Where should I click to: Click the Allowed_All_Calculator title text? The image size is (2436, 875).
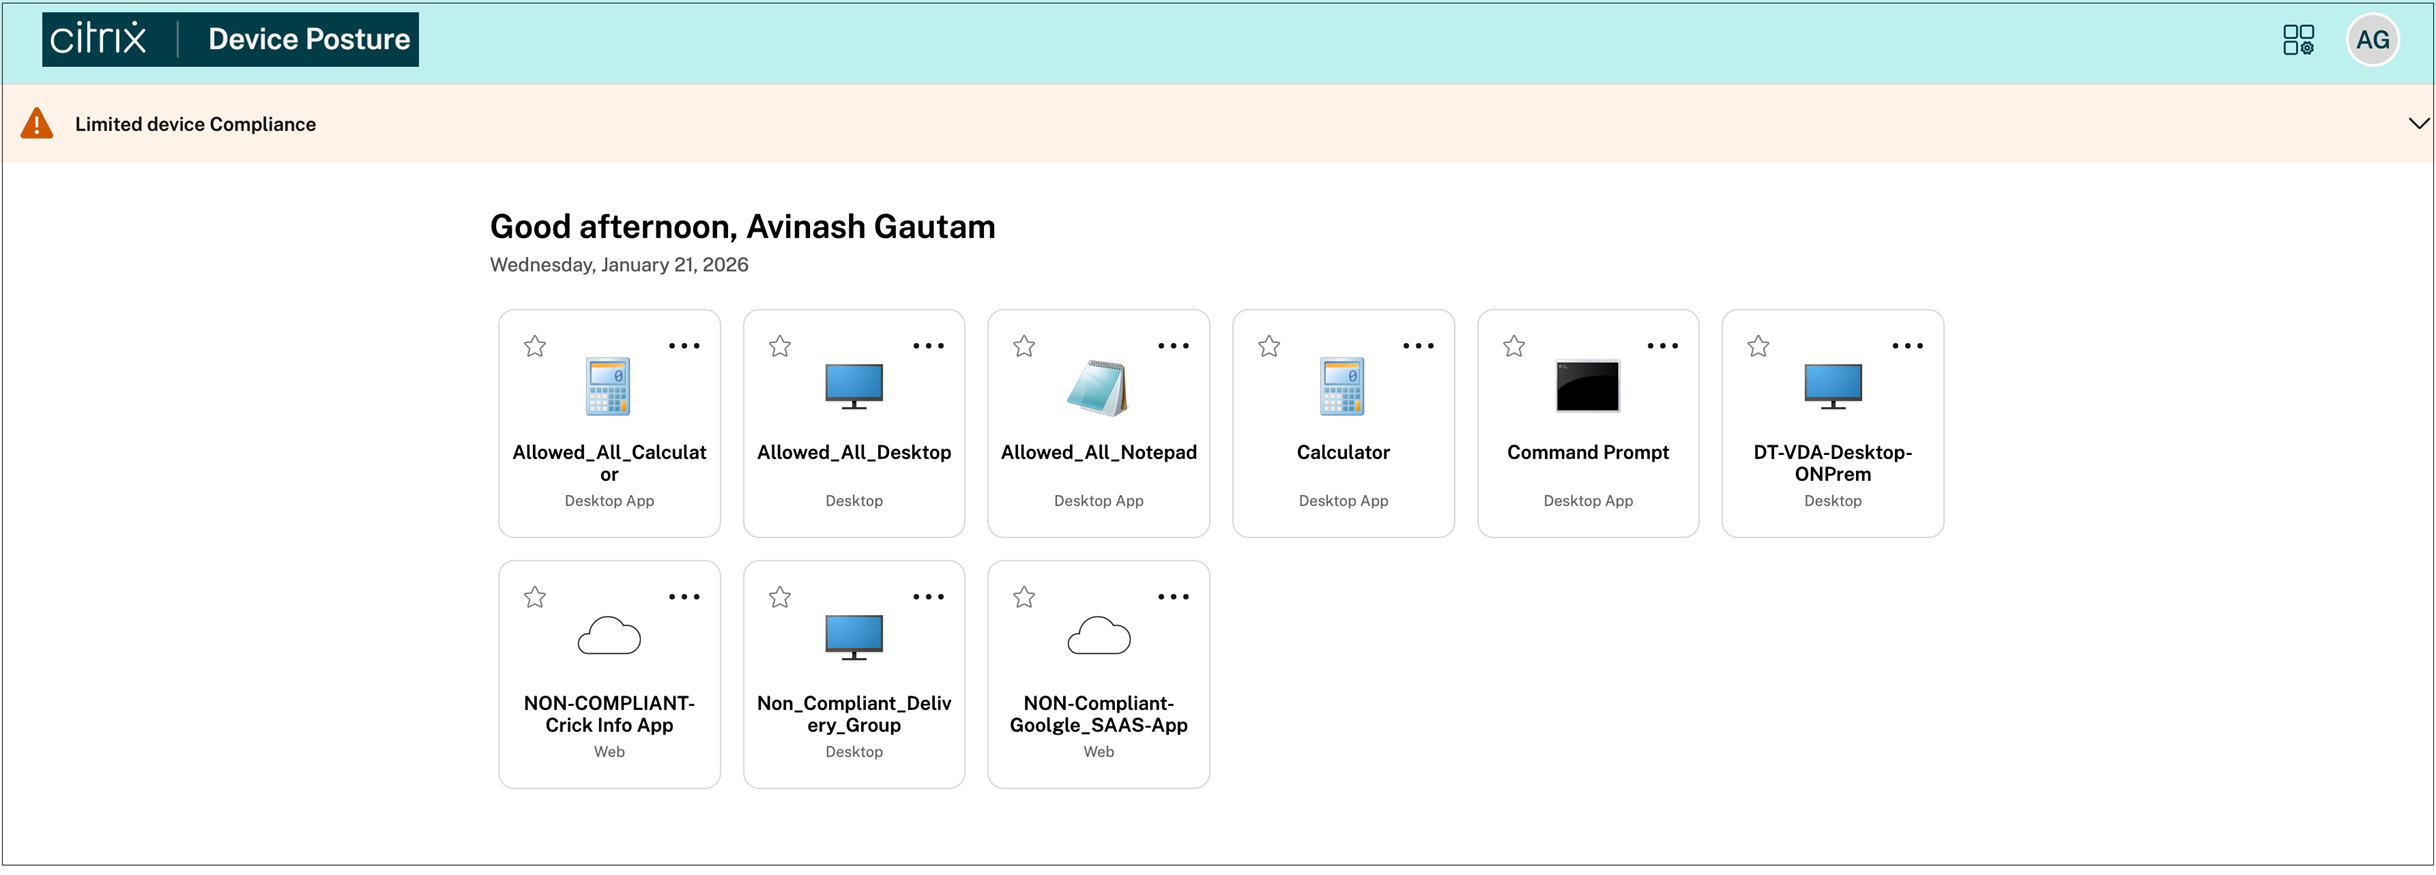(609, 463)
